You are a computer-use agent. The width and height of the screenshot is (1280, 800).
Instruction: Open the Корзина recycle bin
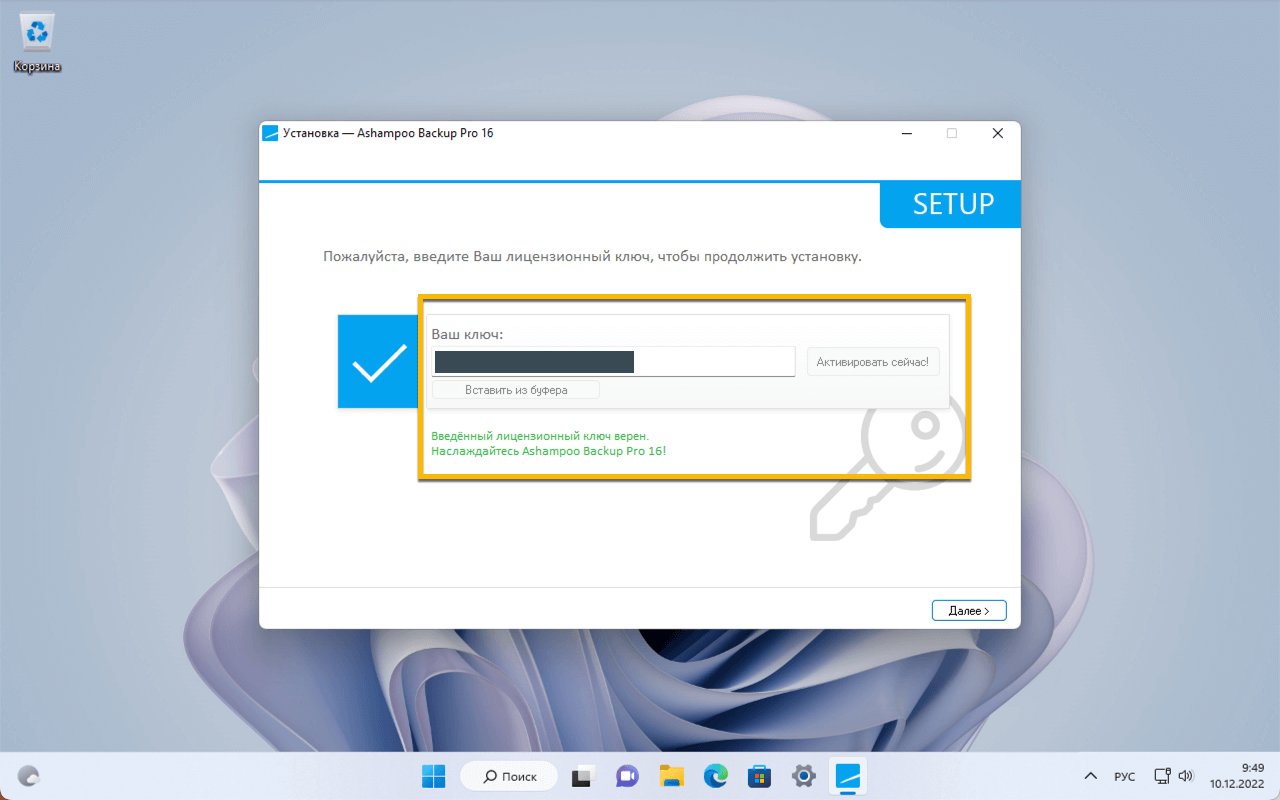(36, 31)
